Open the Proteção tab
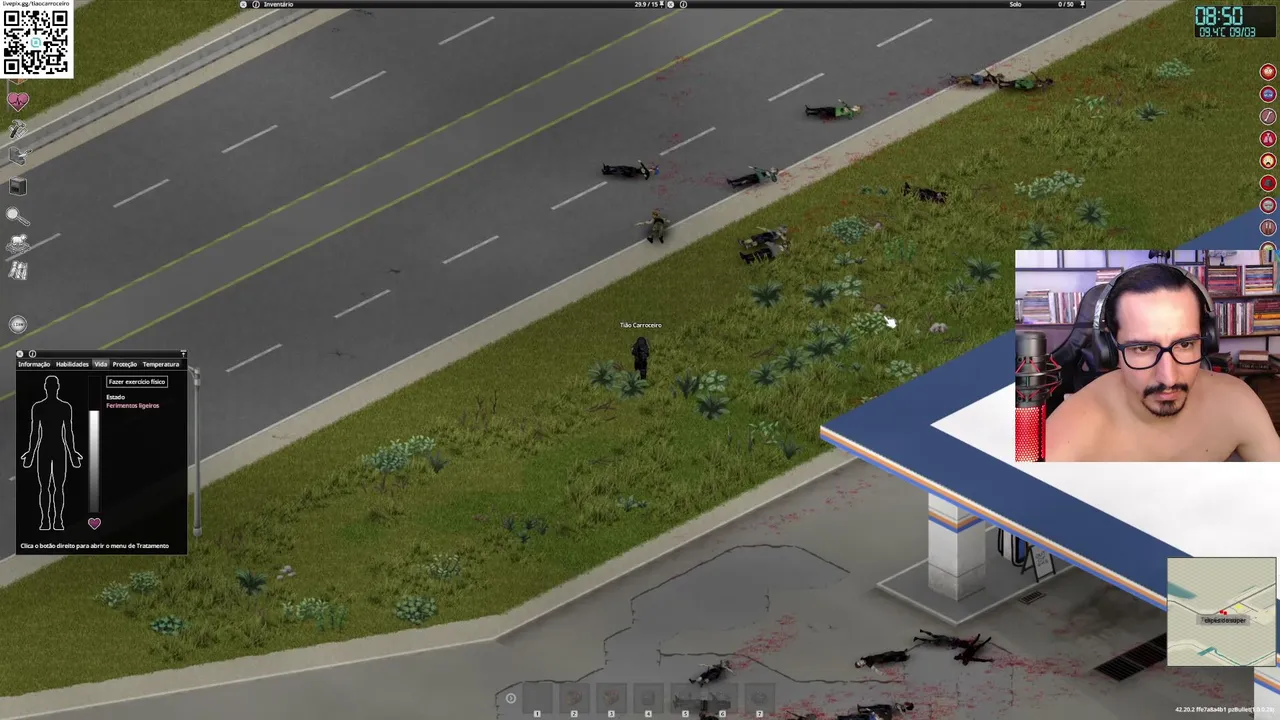The height and width of the screenshot is (720, 1280). click(125, 364)
